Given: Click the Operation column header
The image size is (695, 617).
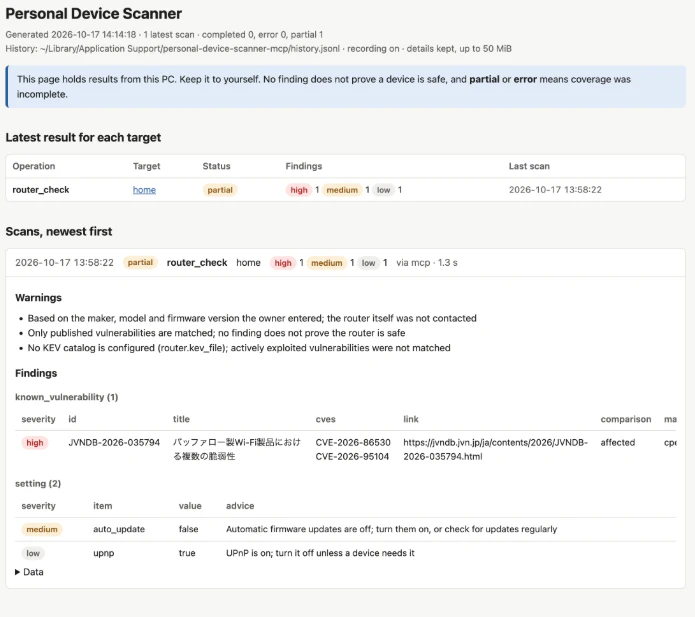Looking at the screenshot, I should pos(34,166).
